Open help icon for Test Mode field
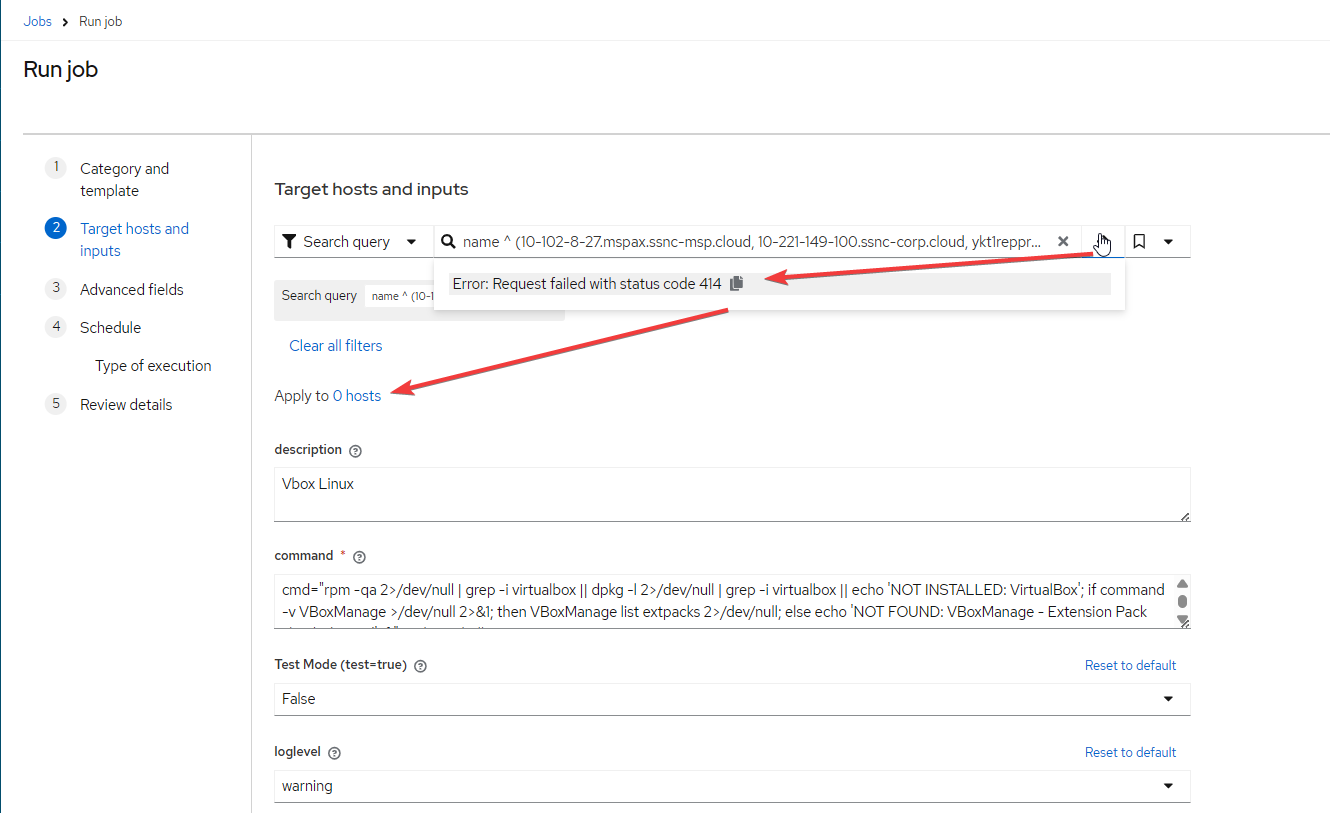This screenshot has height=813, width=1330. [420, 666]
